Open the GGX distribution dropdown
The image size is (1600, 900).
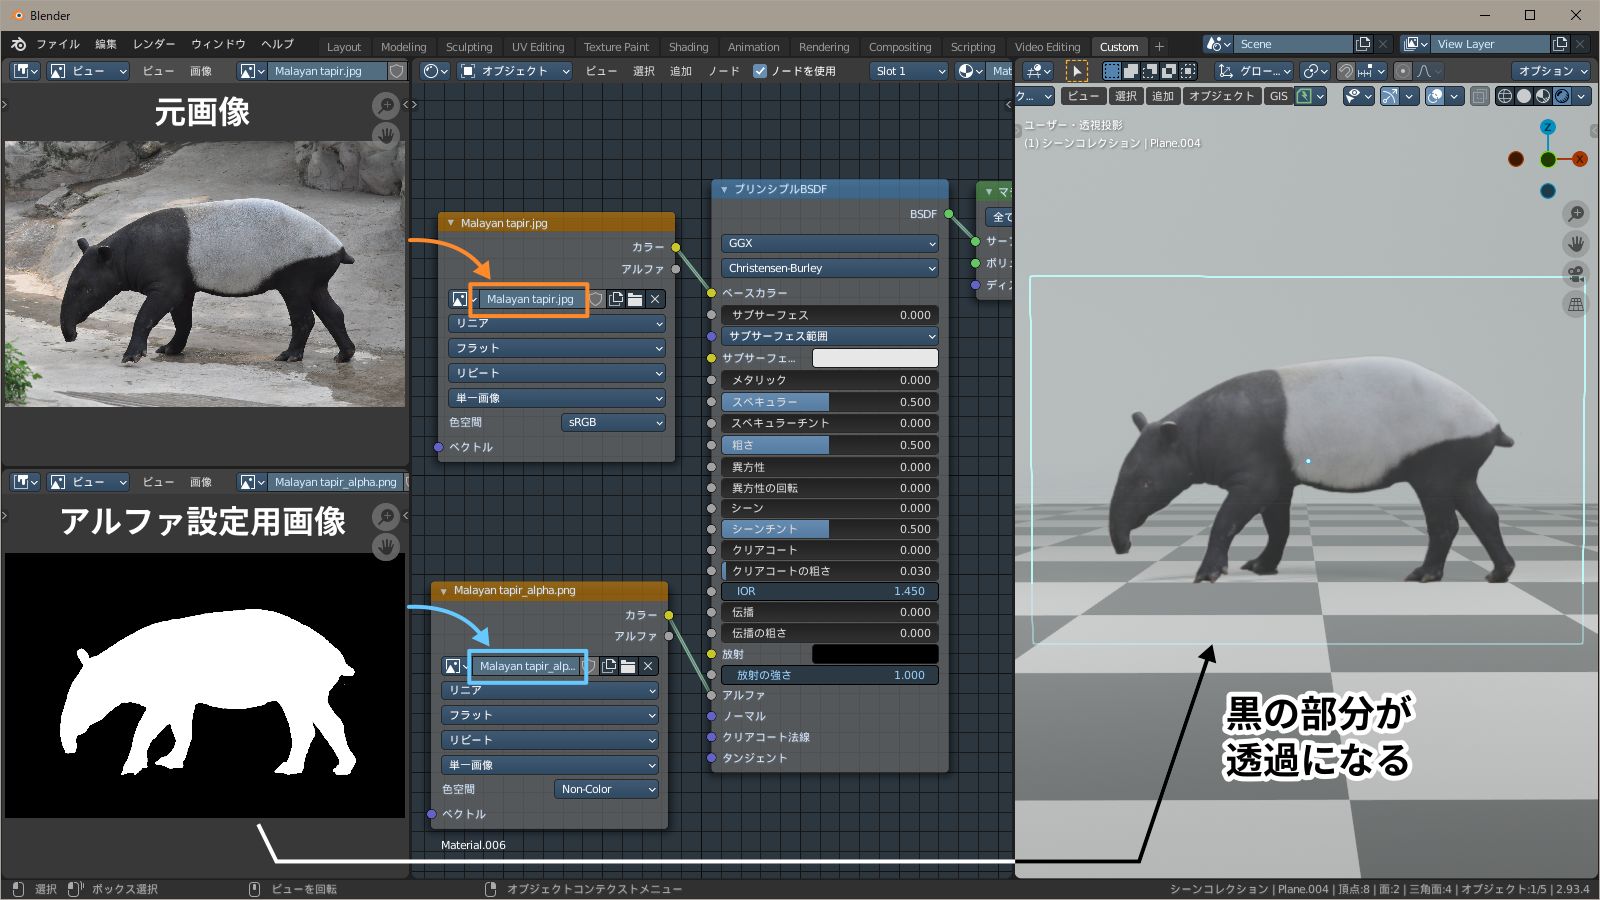[830, 243]
